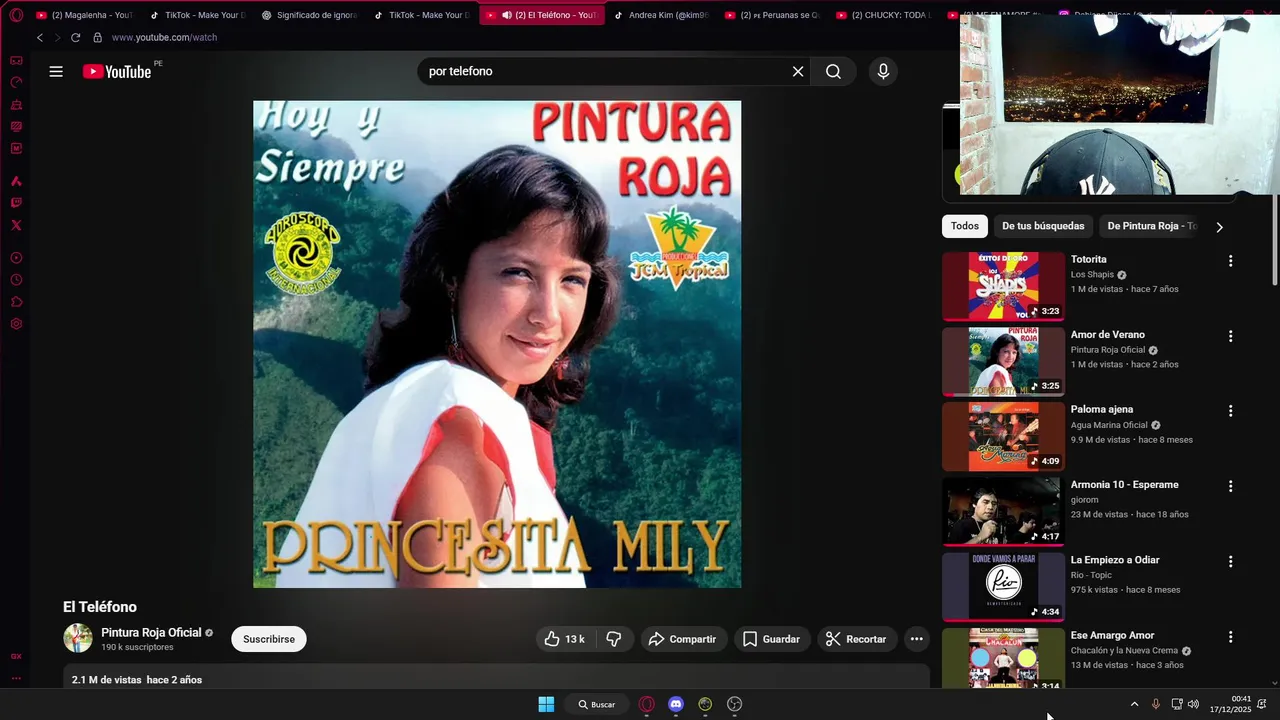Click the Compartir share button
The image size is (1280, 720).
pyautogui.click(x=684, y=639)
